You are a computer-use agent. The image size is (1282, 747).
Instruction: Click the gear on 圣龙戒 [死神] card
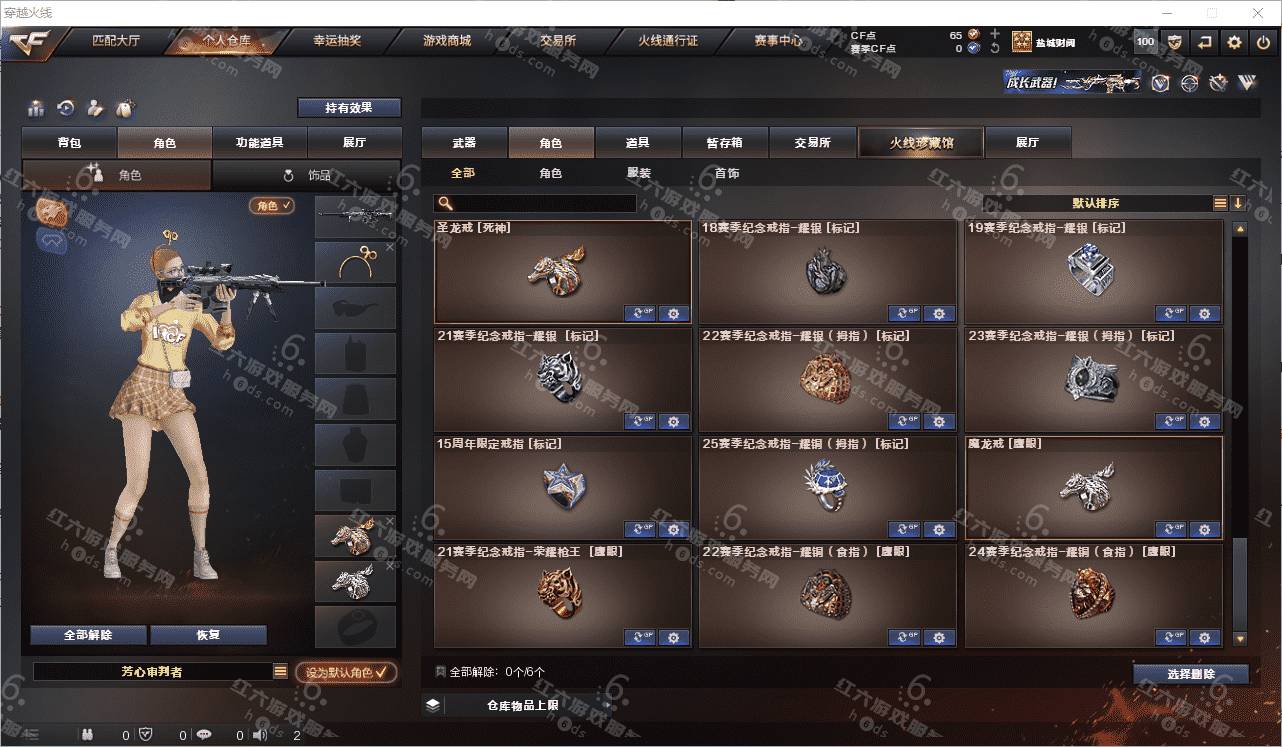(x=673, y=313)
